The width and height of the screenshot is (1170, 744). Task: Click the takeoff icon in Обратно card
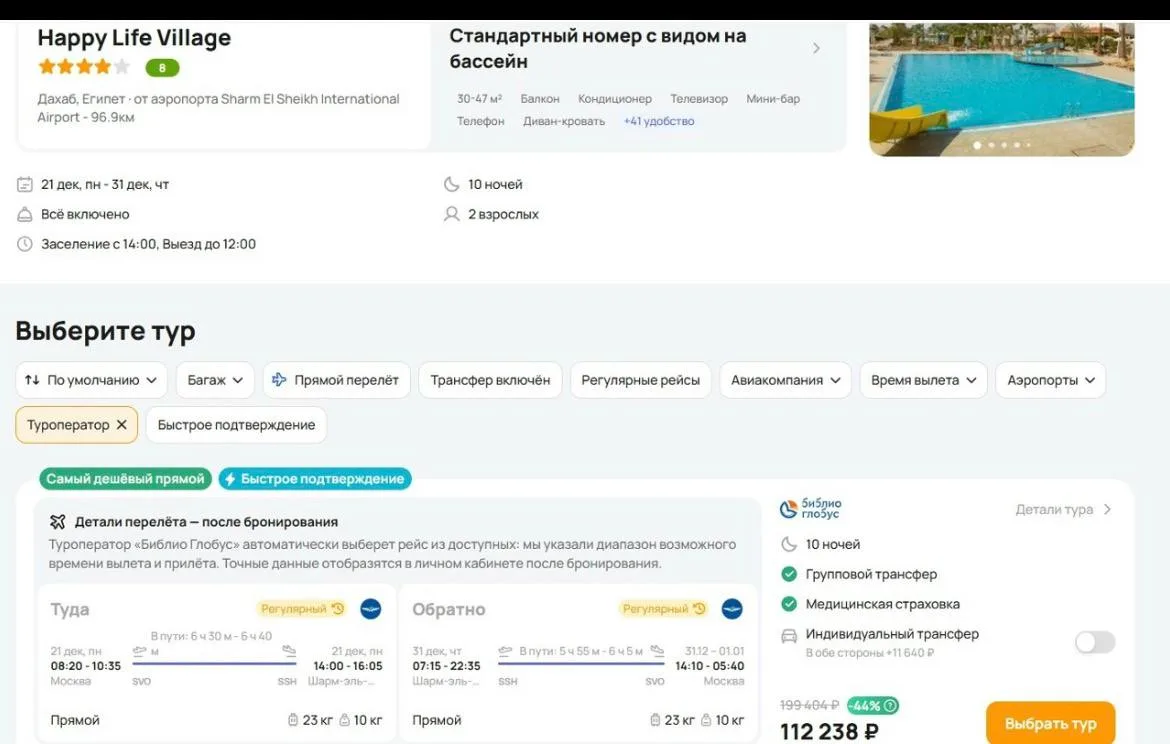point(505,651)
